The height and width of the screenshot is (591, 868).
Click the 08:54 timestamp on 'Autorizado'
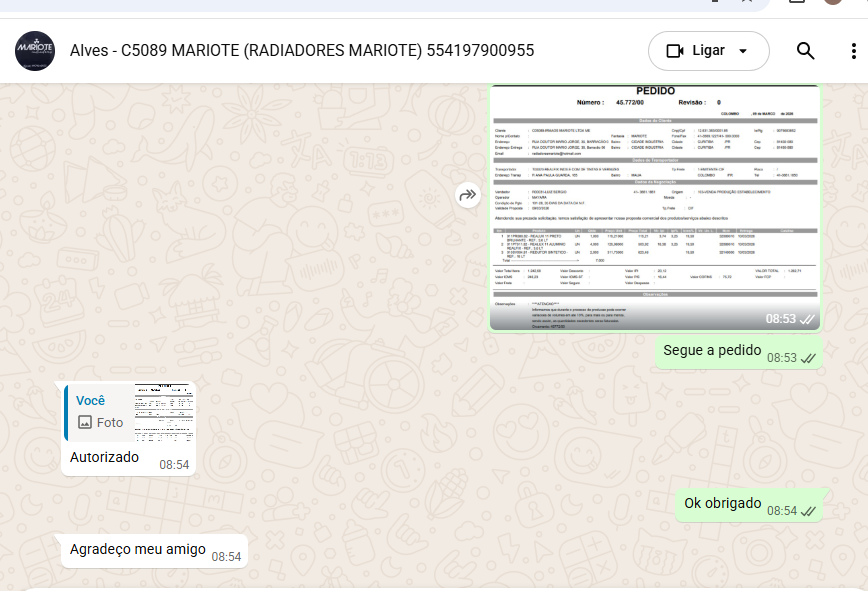(174, 464)
